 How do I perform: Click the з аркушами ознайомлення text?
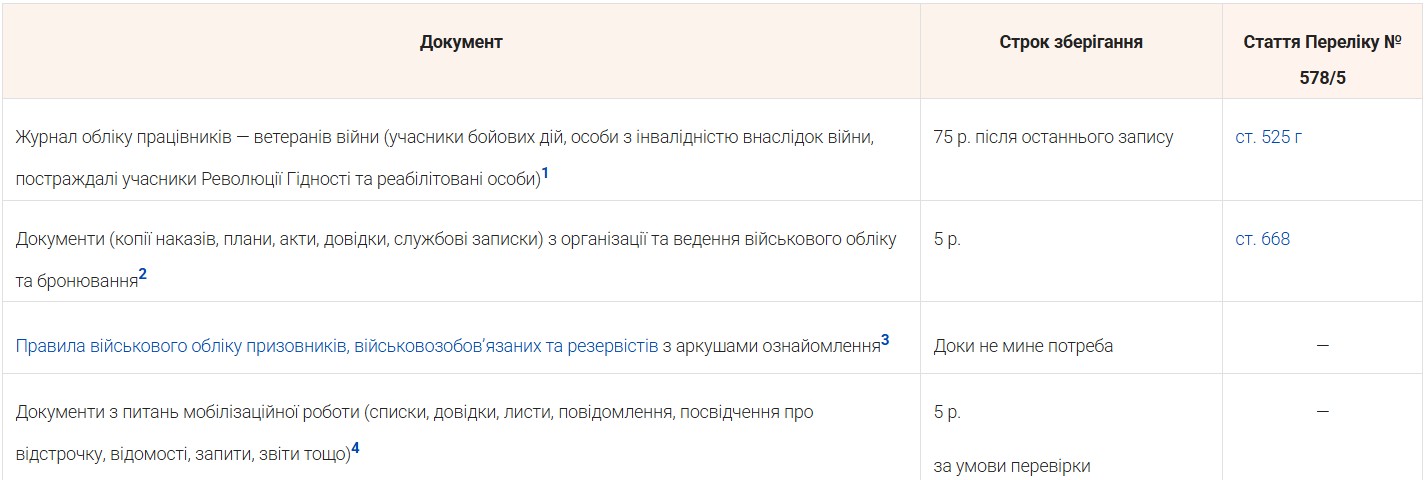point(771,346)
